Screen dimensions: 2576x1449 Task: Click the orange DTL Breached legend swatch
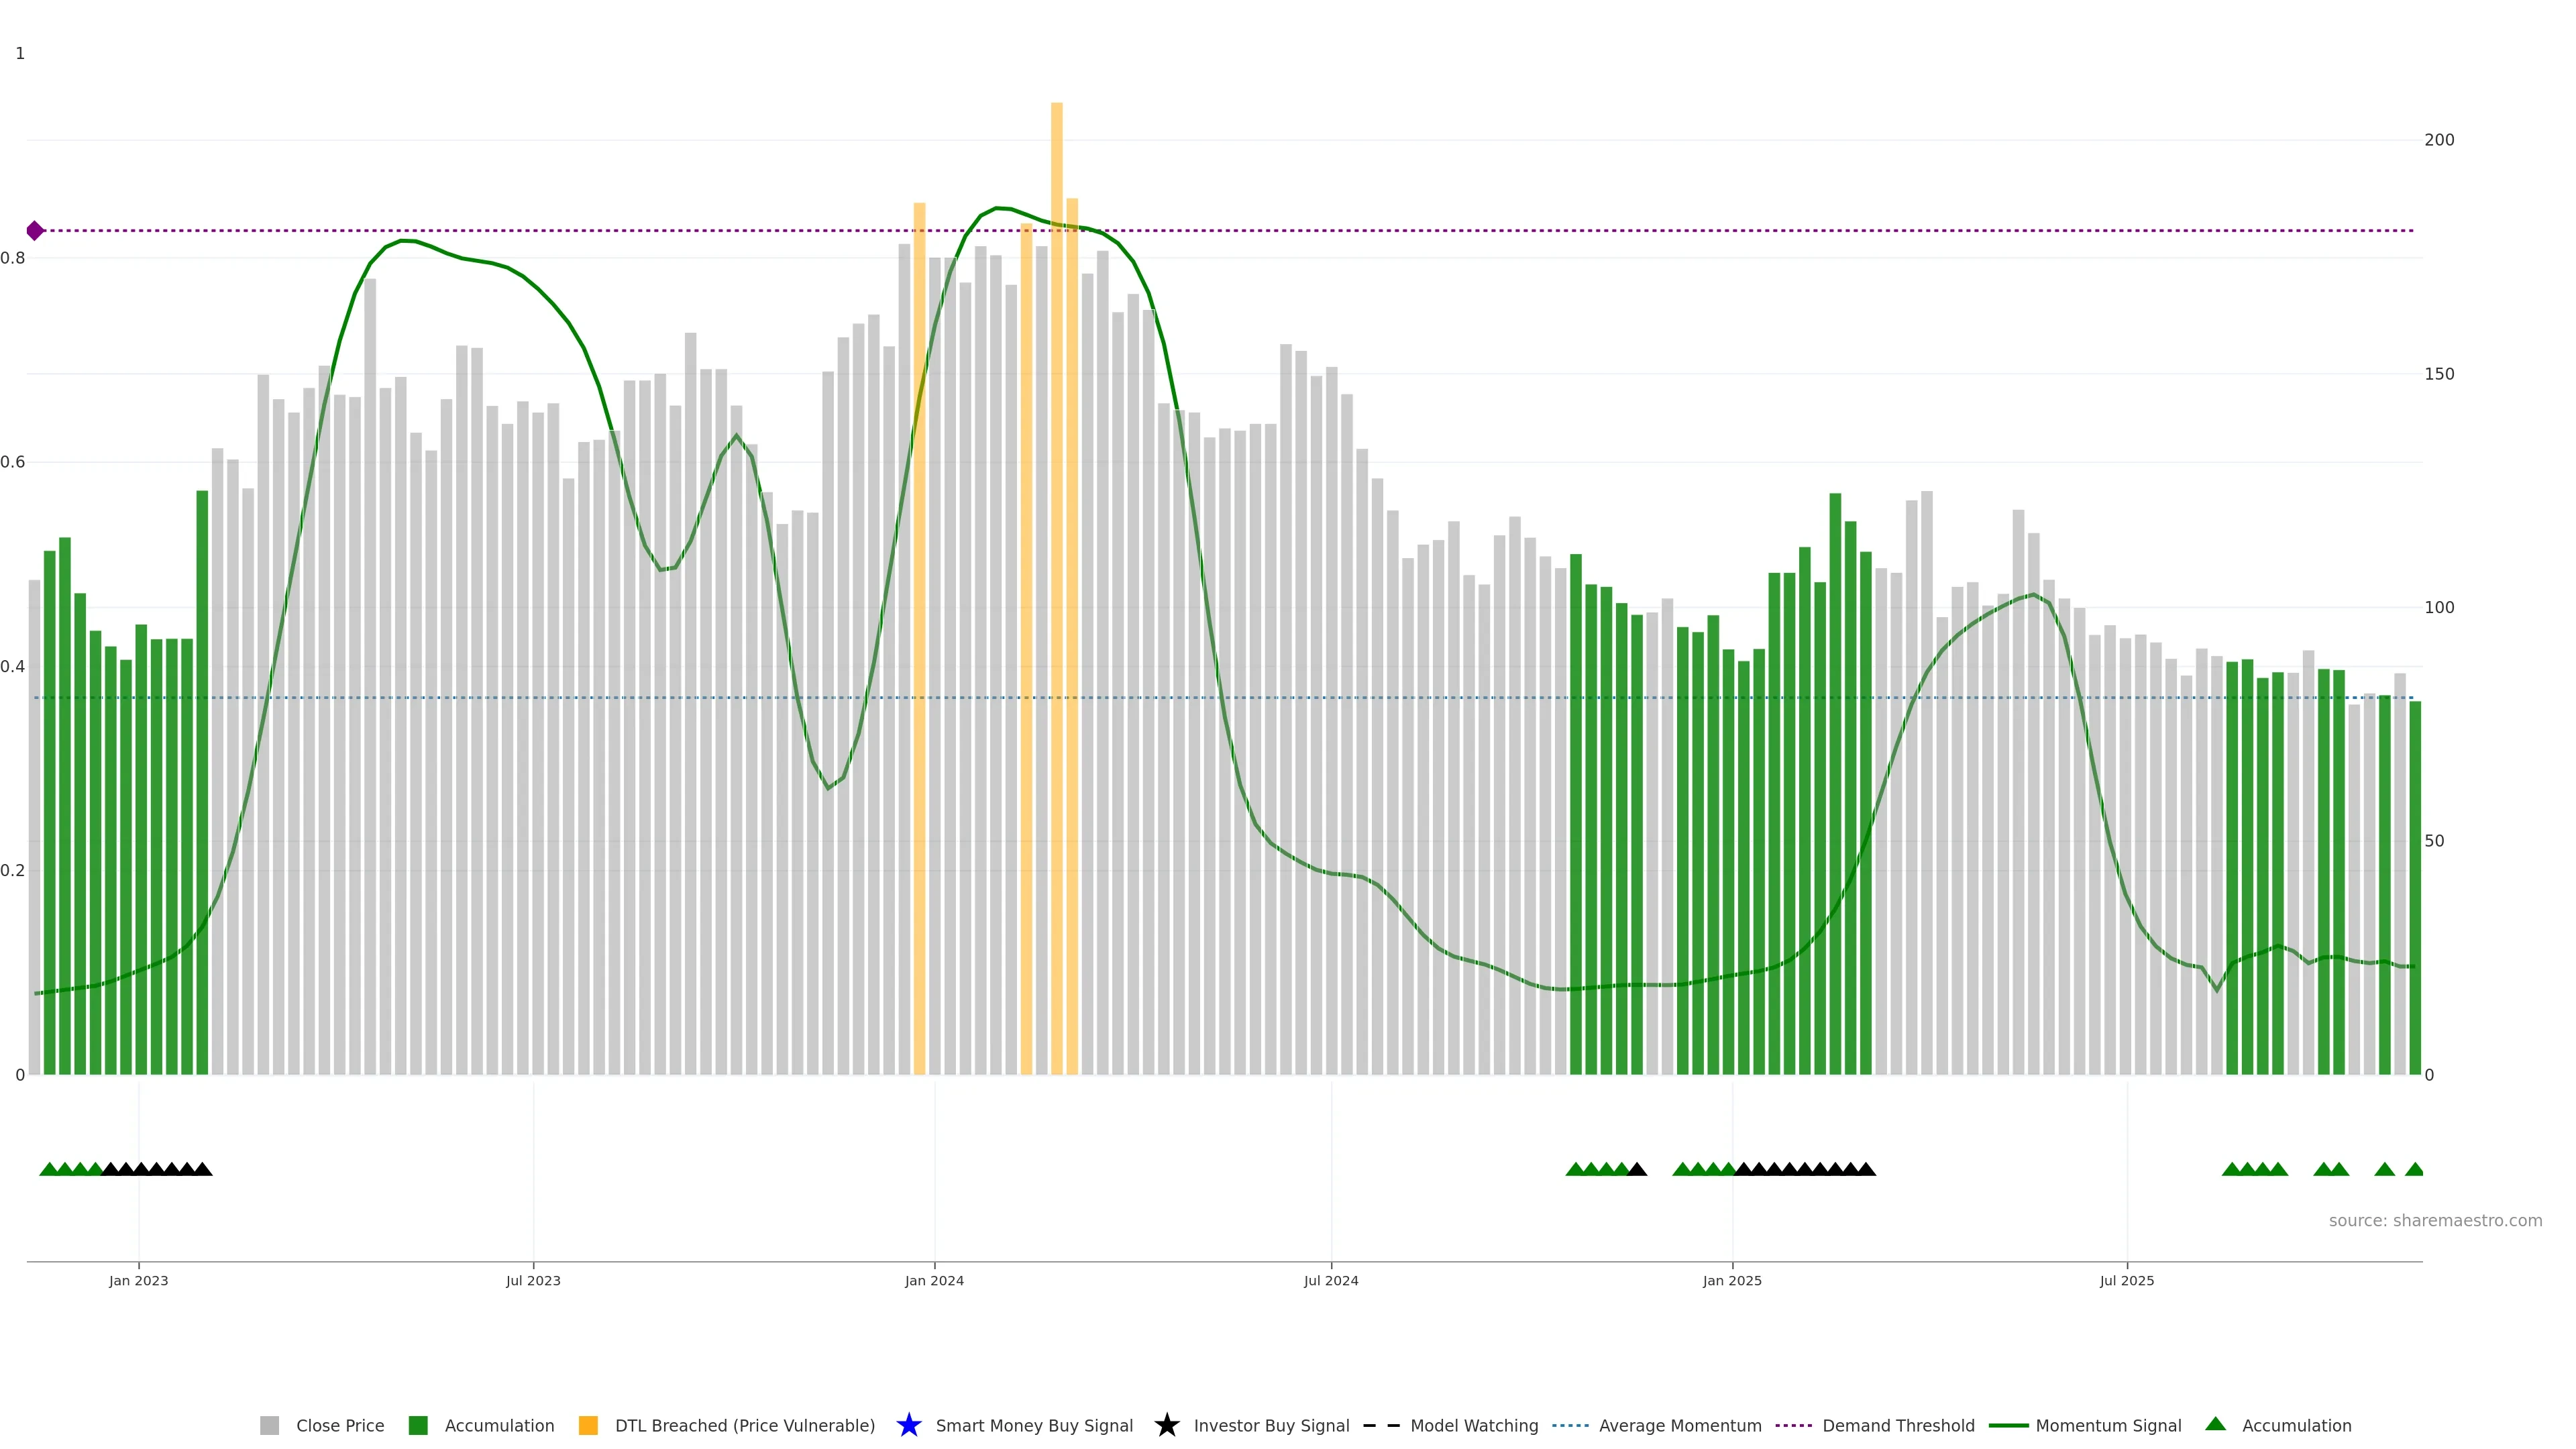click(x=588, y=1425)
